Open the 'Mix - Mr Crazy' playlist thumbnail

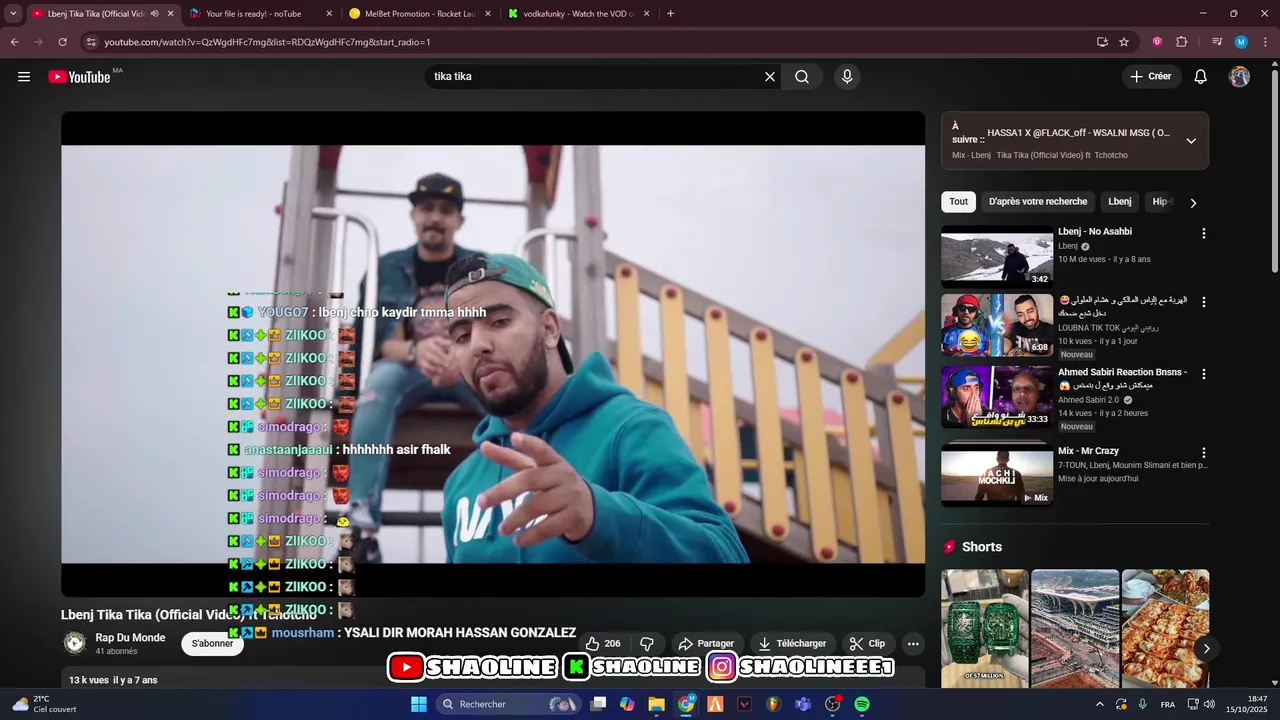point(997,475)
